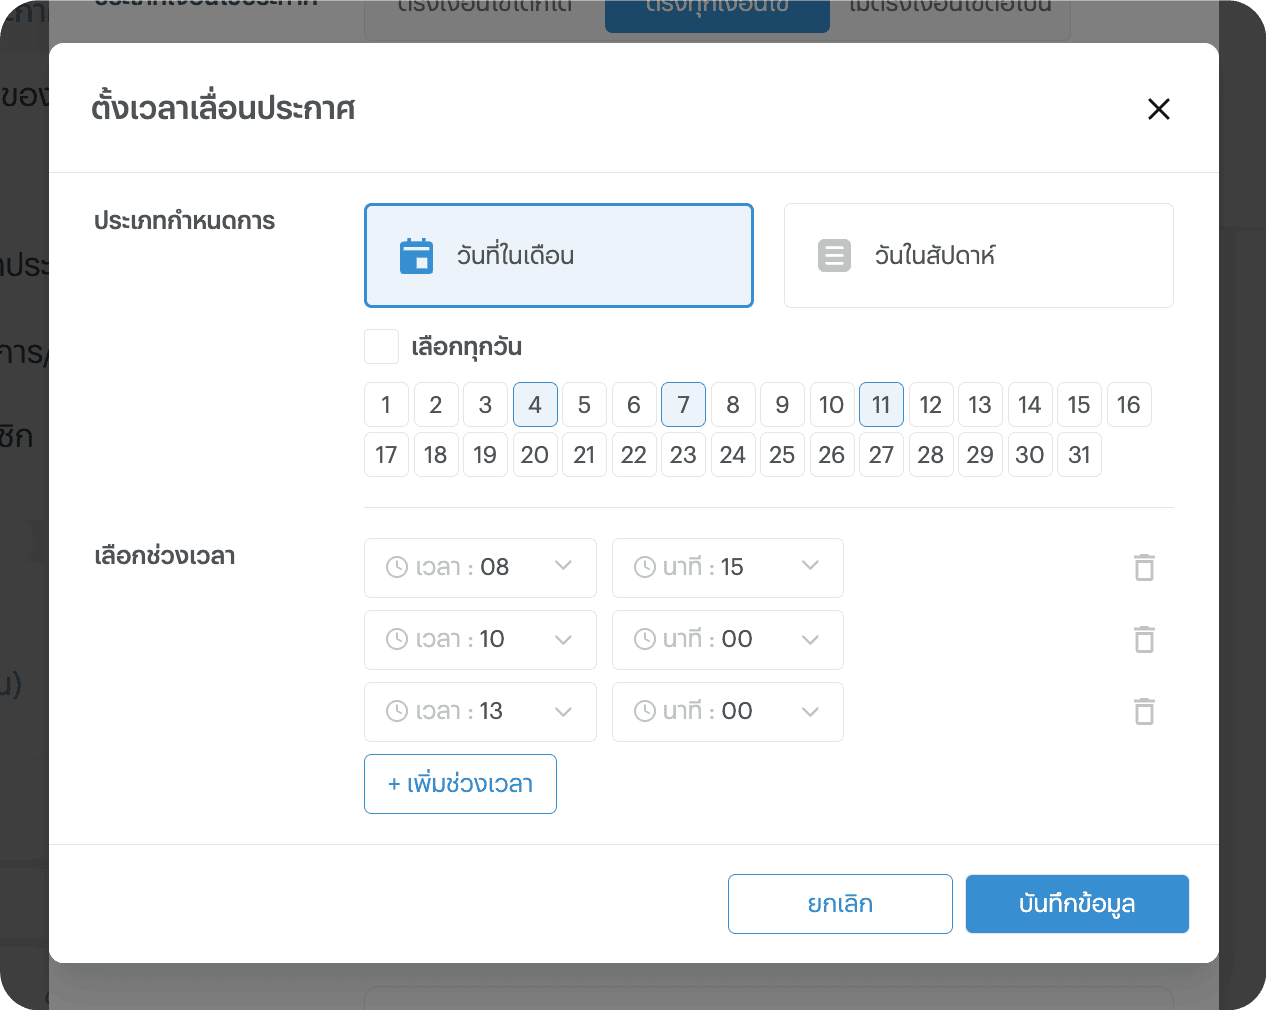The image size is (1267, 1011).
Task: Click the clock icon in the 13 hour field
Action: point(397,711)
